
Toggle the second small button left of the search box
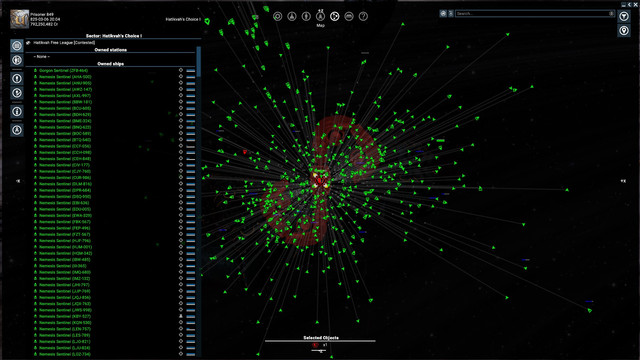click(x=451, y=13)
